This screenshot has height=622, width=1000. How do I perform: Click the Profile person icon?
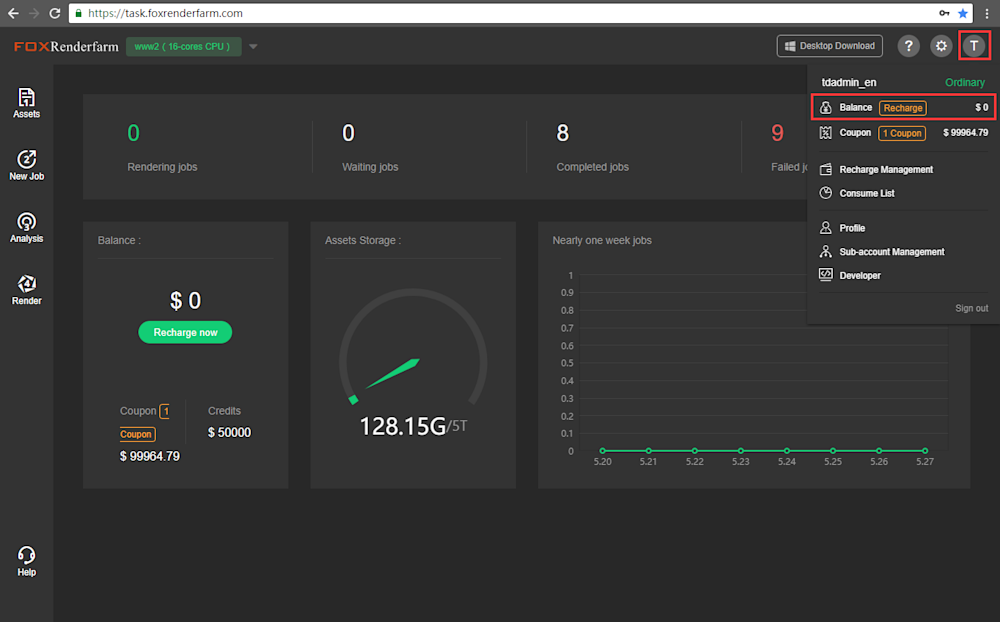coord(825,227)
